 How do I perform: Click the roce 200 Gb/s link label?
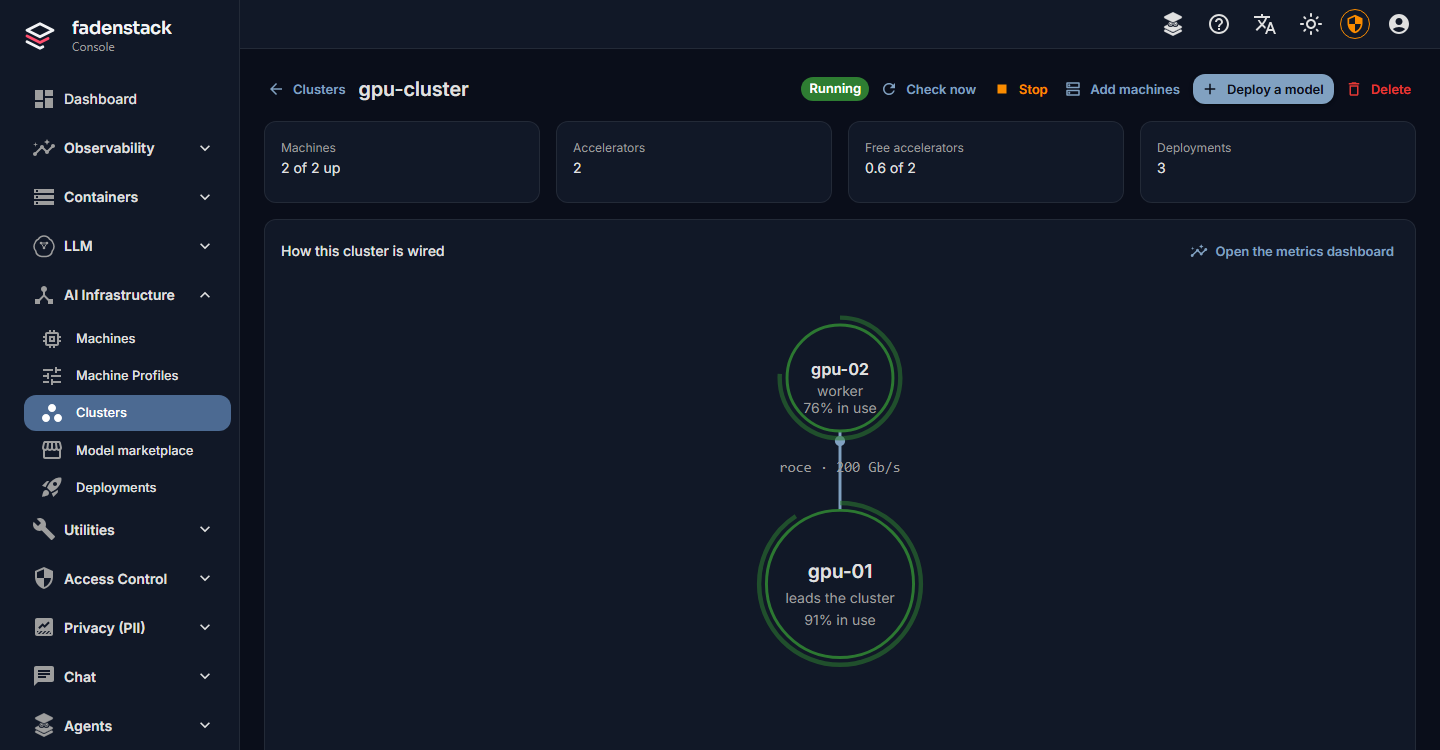click(840, 467)
